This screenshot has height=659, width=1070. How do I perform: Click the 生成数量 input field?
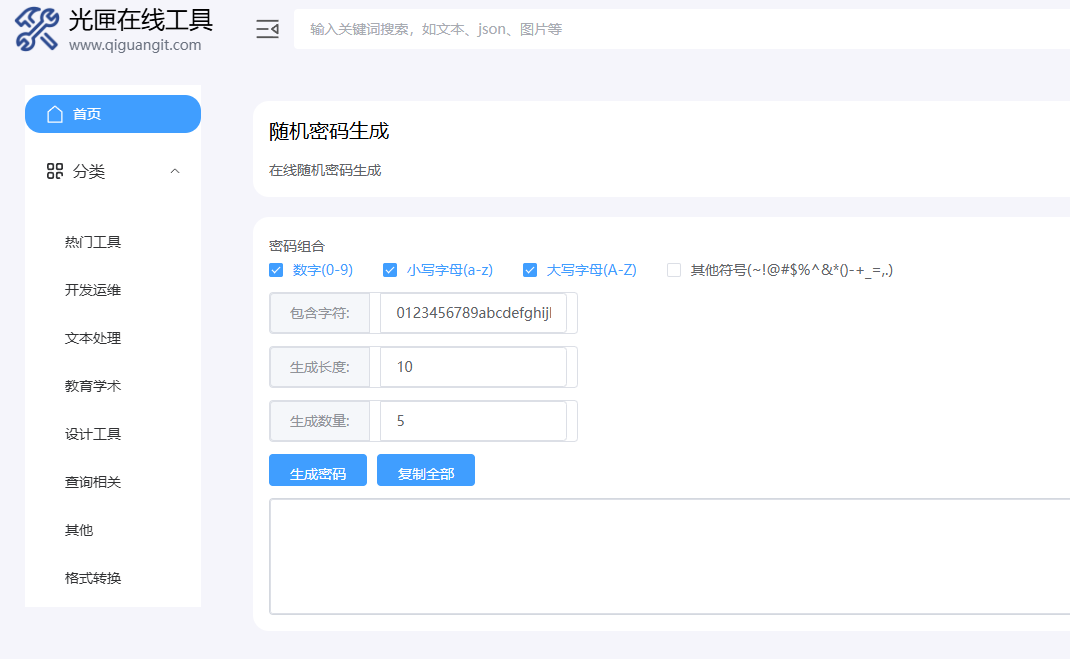pyautogui.click(x=472, y=421)
